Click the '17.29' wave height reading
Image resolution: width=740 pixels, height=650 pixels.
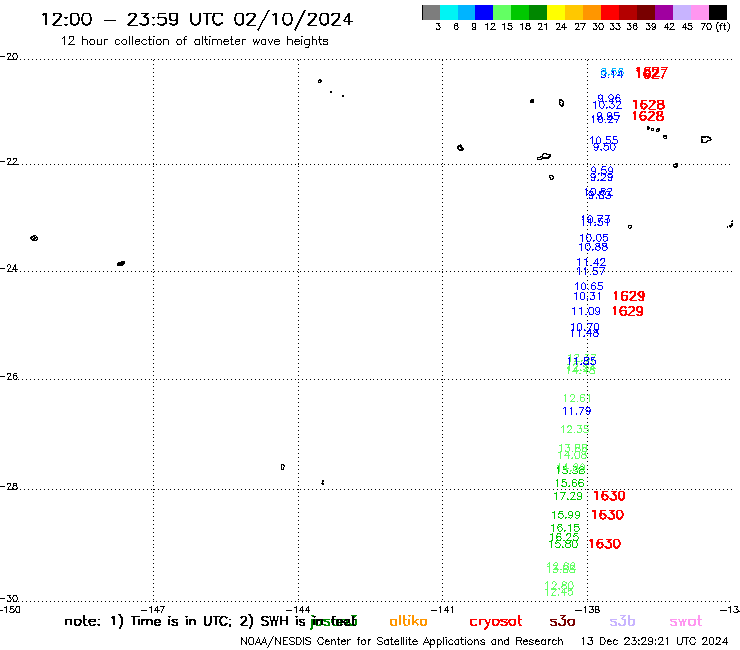[568, 496]
